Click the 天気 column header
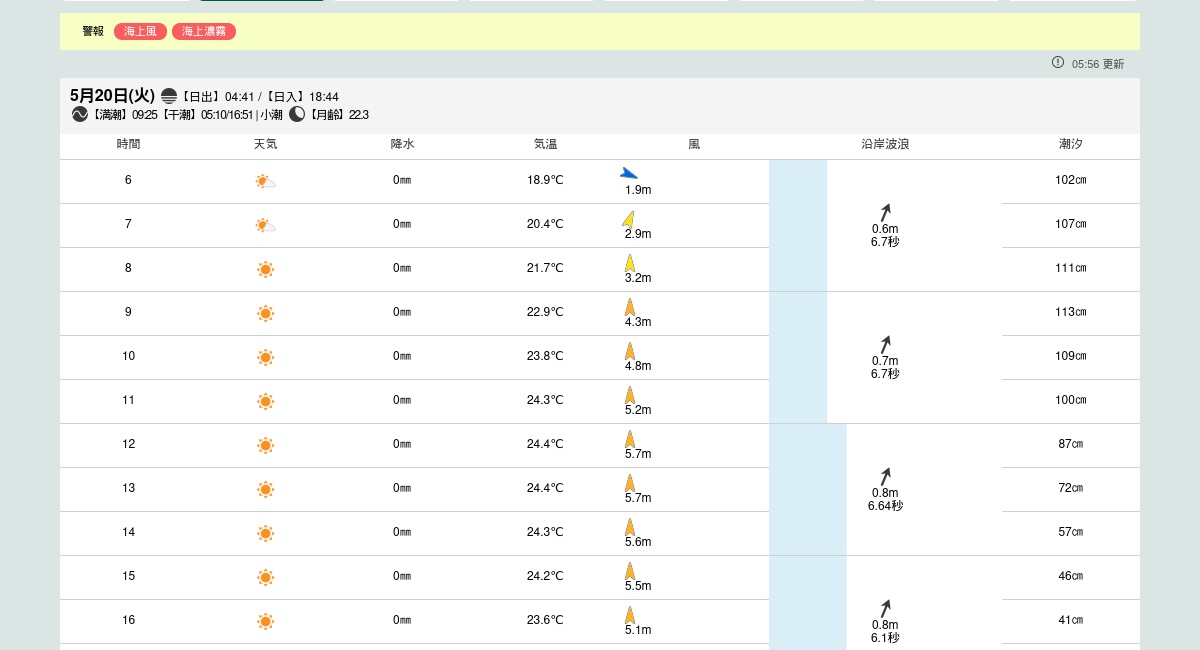 click(x=265, y=145)
